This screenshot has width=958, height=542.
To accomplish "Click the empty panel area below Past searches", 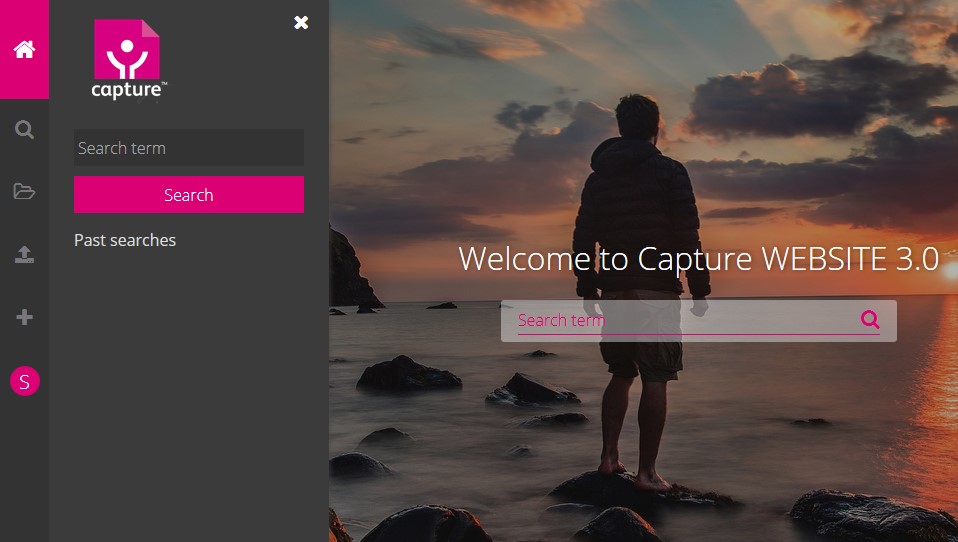I will pos(188,400).
